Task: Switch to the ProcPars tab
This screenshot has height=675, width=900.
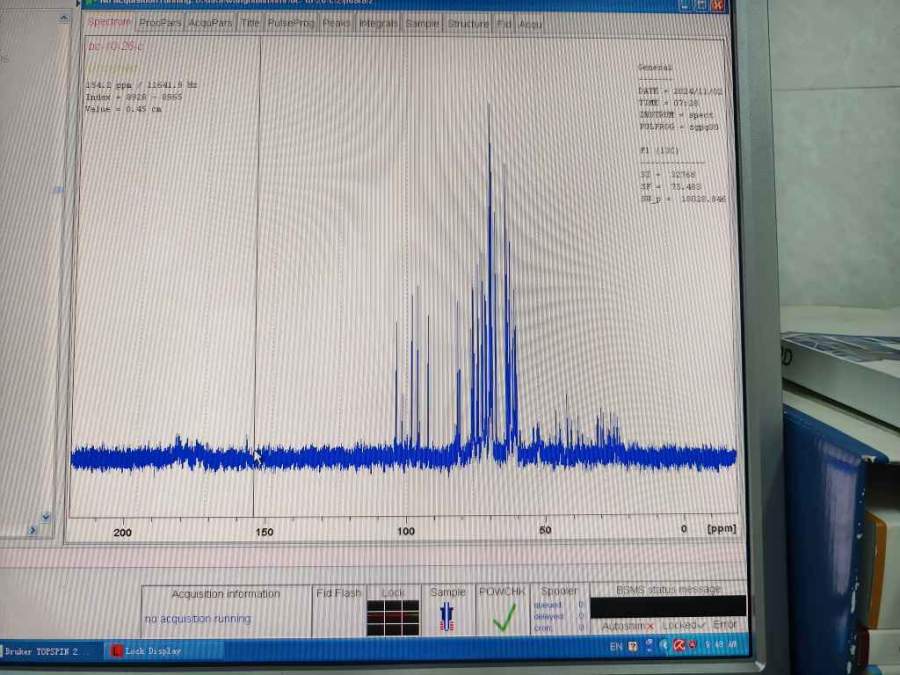Action: [160, 23]
